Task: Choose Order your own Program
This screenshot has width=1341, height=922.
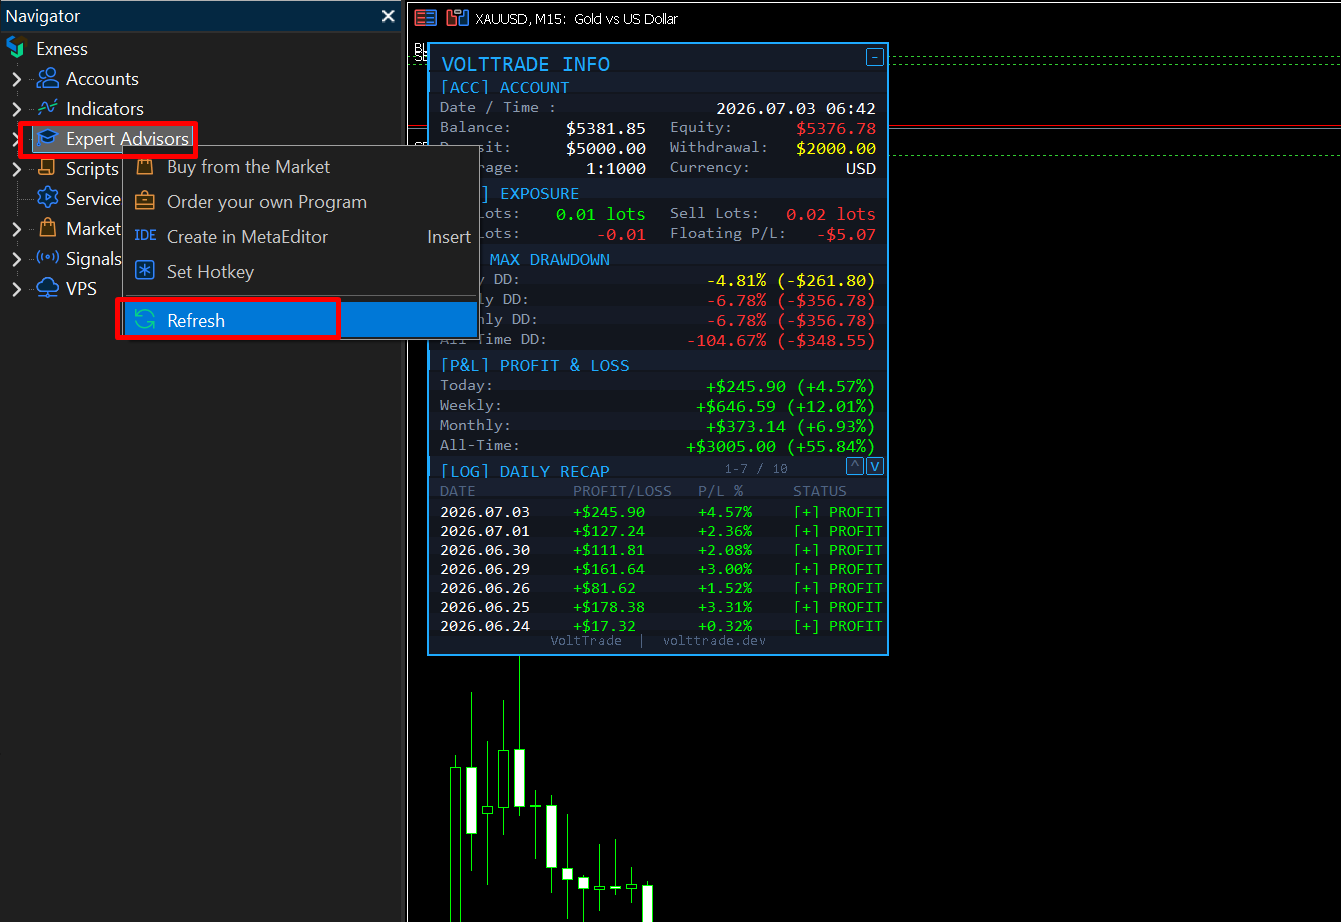Action: click(300, 201)
